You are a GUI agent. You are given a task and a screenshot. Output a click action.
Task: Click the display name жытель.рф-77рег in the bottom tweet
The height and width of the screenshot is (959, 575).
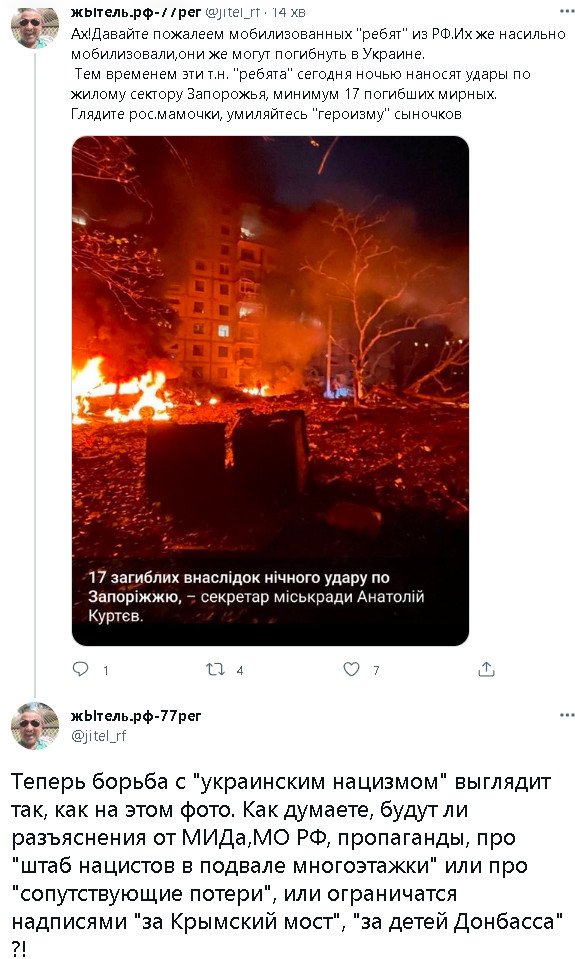pos(136,716)
